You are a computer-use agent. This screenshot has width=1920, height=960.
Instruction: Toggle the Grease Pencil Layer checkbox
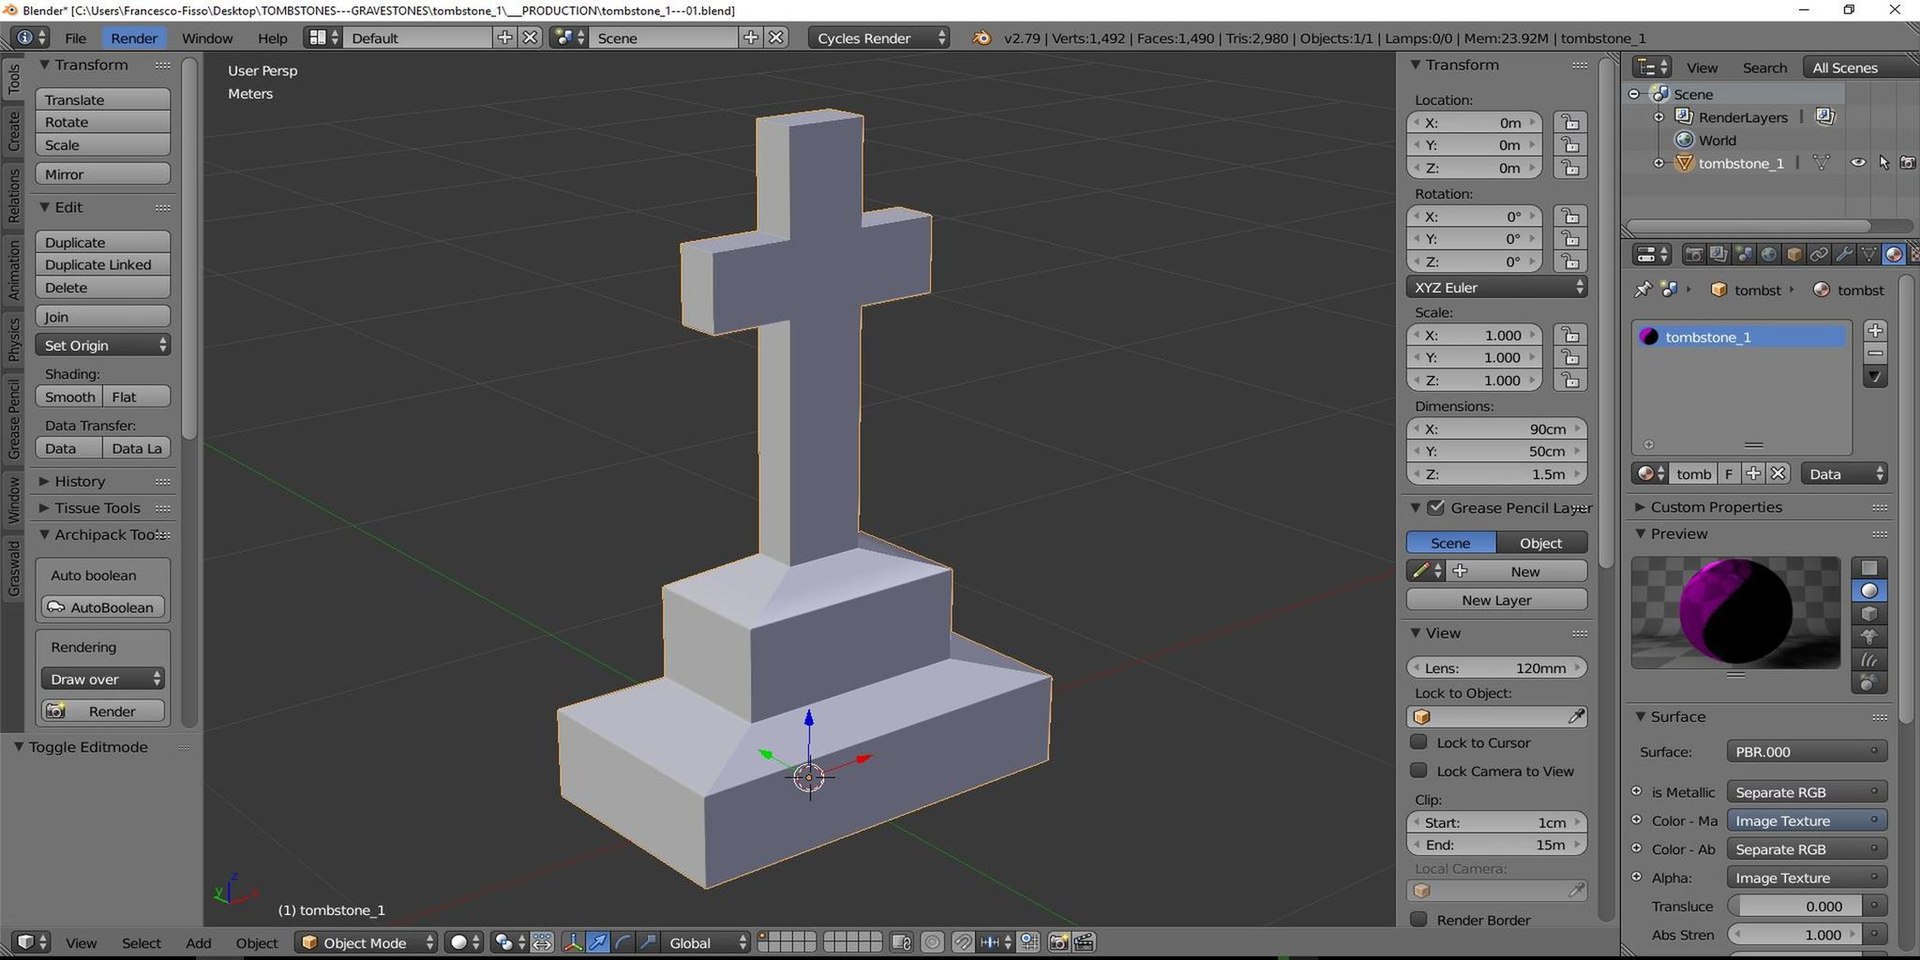point(1436,507)
